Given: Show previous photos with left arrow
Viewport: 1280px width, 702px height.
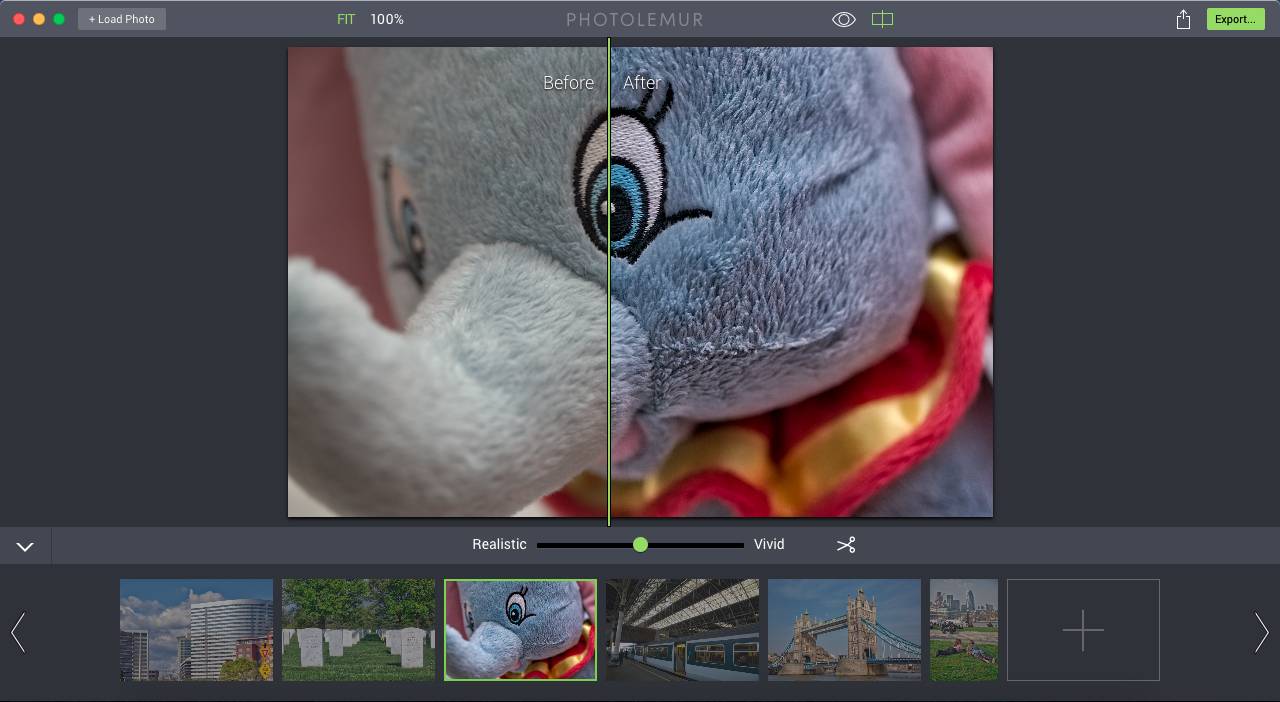Looking at the screenshot, I should tap(18, 632).
